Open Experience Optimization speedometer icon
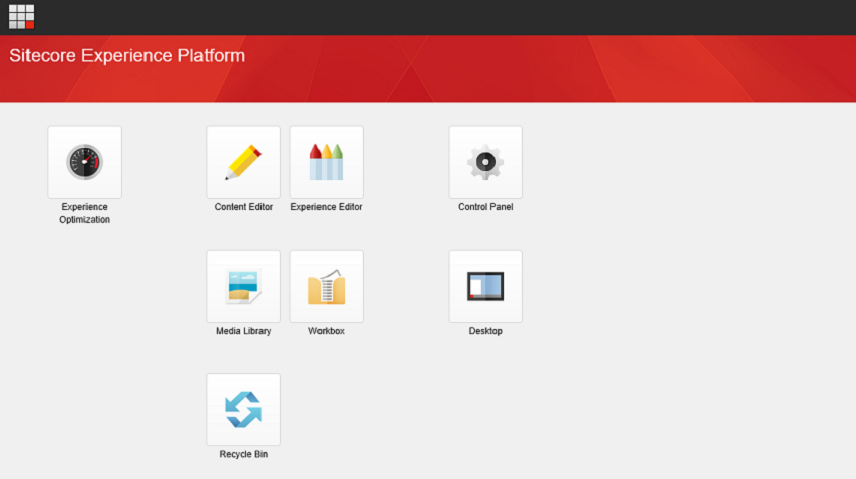856x479 pixels. pyautogui.click(x=84, y=162)
